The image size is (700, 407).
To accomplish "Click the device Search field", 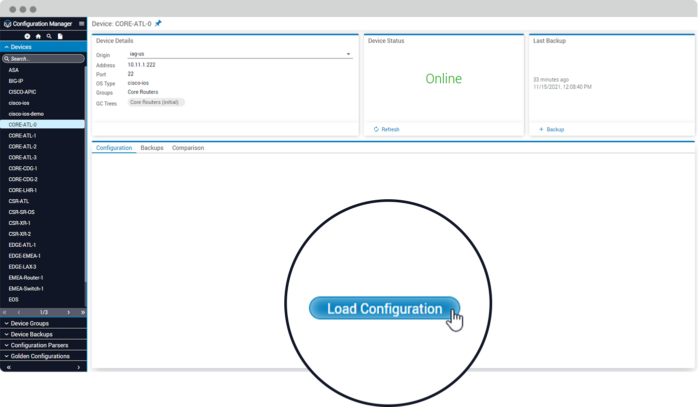I will click(45, 59).
